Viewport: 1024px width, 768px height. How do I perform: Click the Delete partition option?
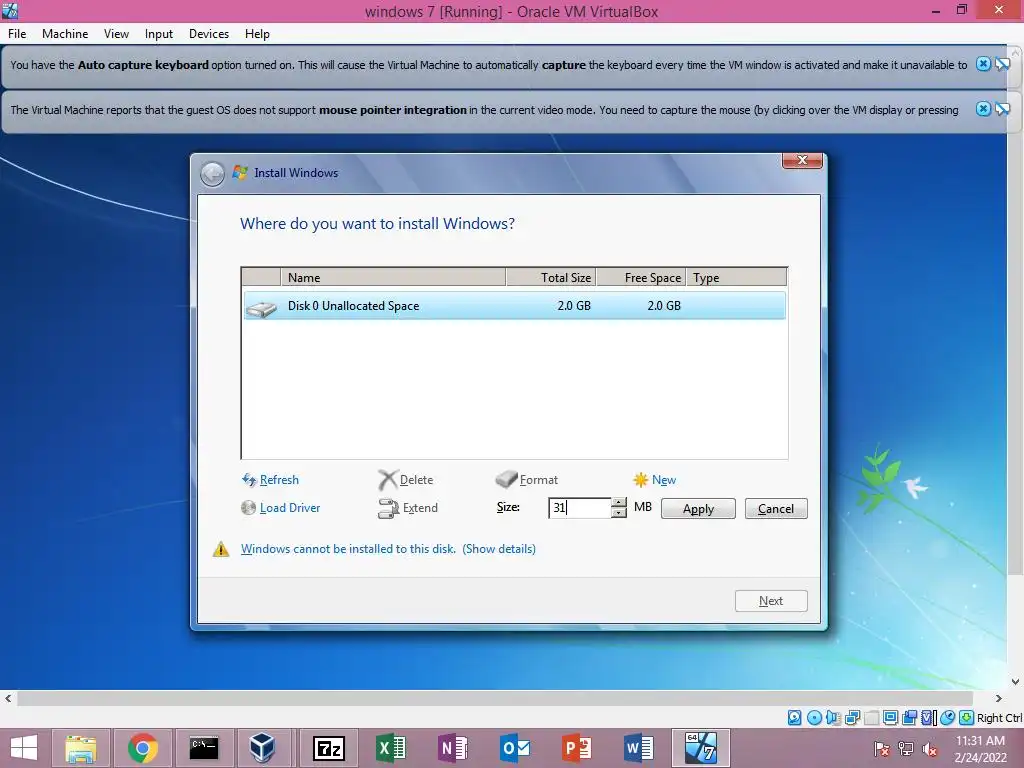pos(406,480)
